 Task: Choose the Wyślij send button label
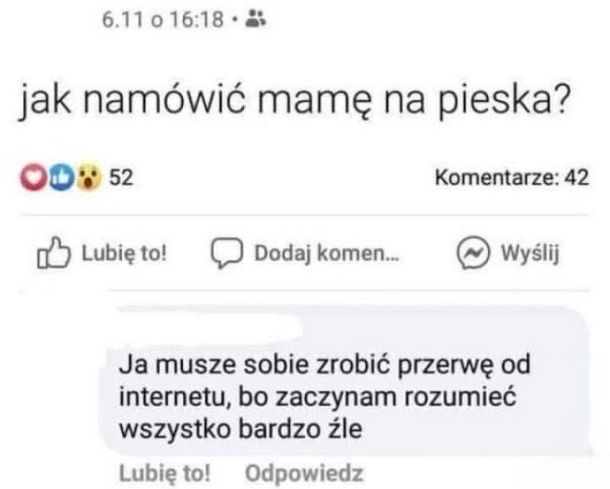(x=530, y=253)
